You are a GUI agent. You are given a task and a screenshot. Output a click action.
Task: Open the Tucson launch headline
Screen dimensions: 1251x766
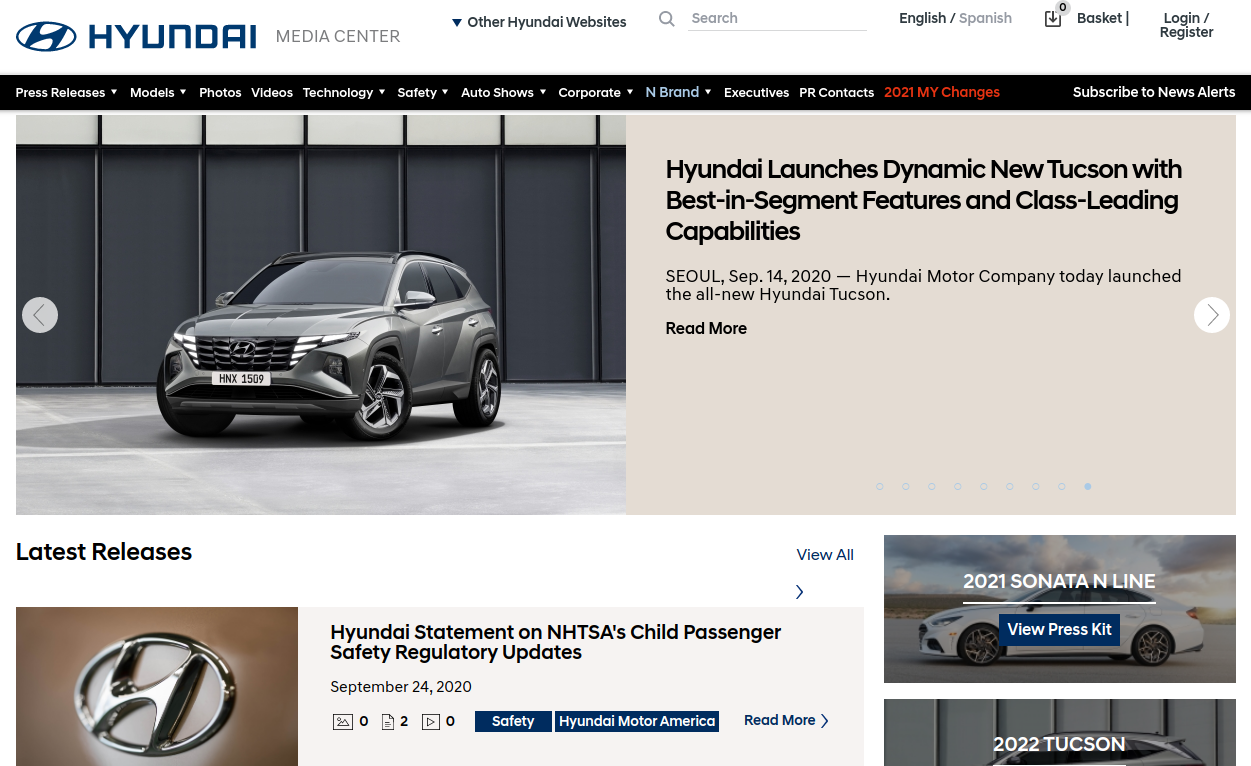point(924,200)
